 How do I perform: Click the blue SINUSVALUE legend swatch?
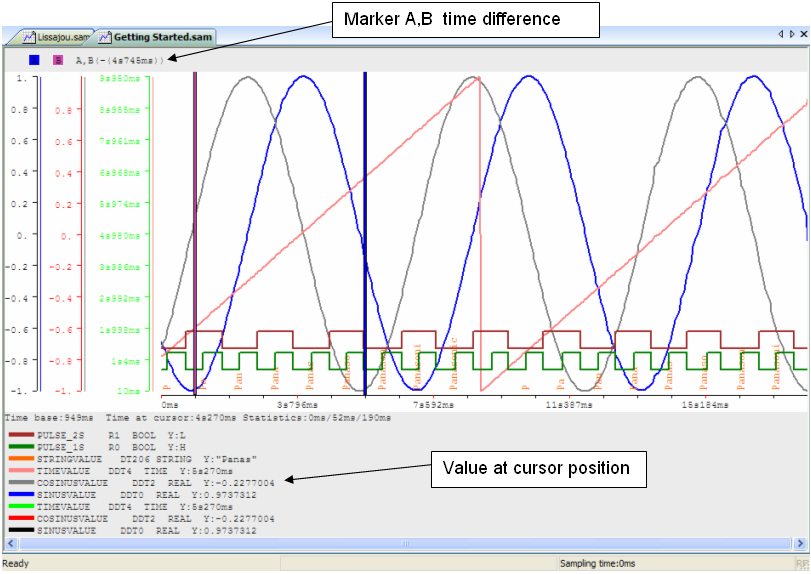tap(21, 494)
